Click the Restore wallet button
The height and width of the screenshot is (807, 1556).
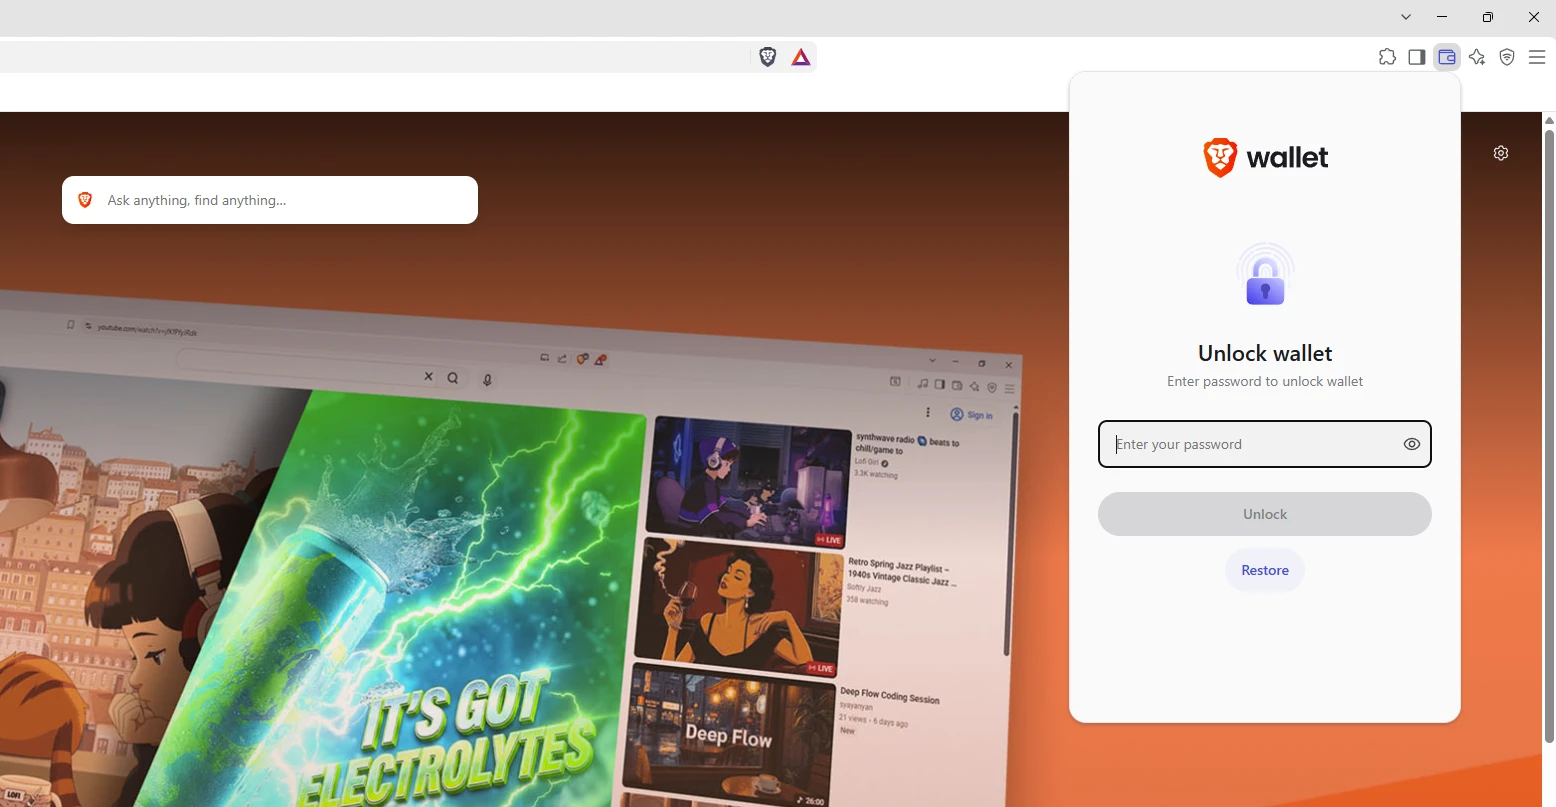click(1265, 570)
